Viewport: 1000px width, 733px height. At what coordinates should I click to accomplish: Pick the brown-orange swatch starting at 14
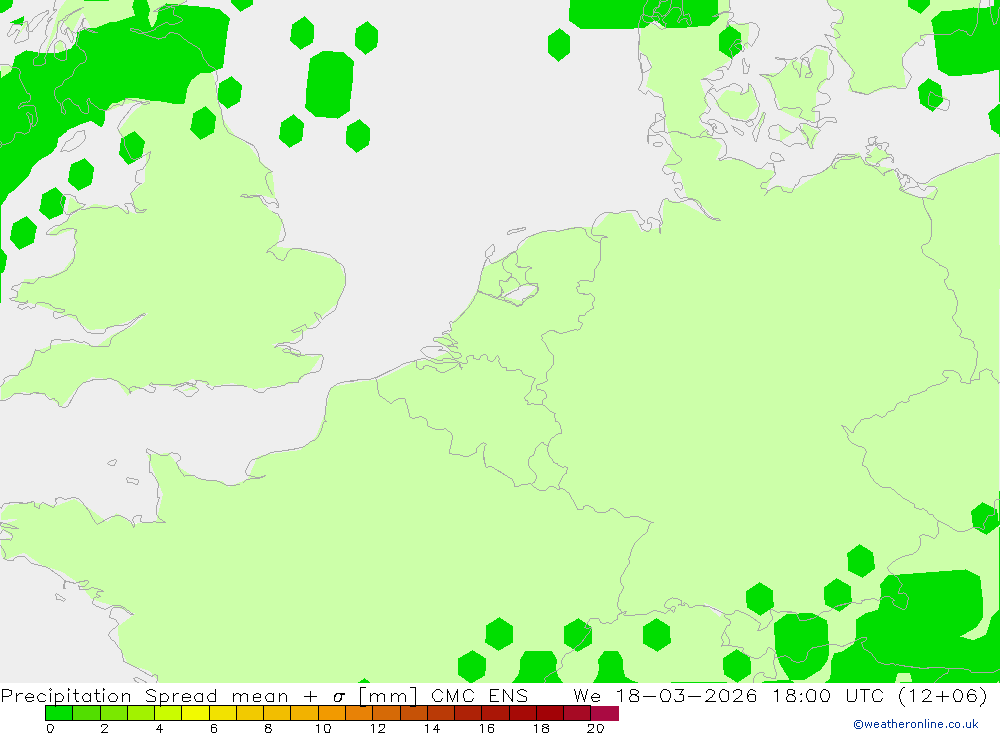pos(441,713)
